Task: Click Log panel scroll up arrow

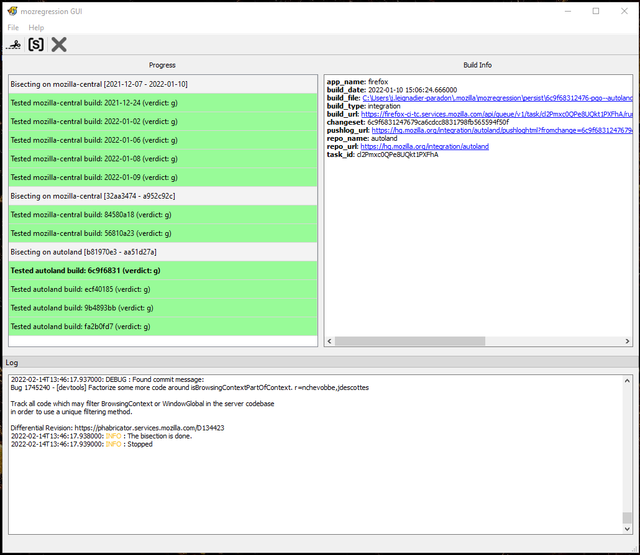Action: 627,381
